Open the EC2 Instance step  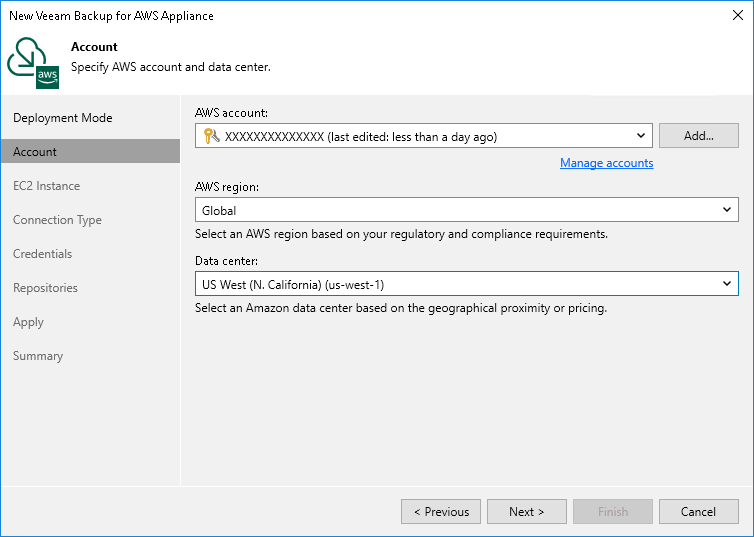[x=46, y=186]
